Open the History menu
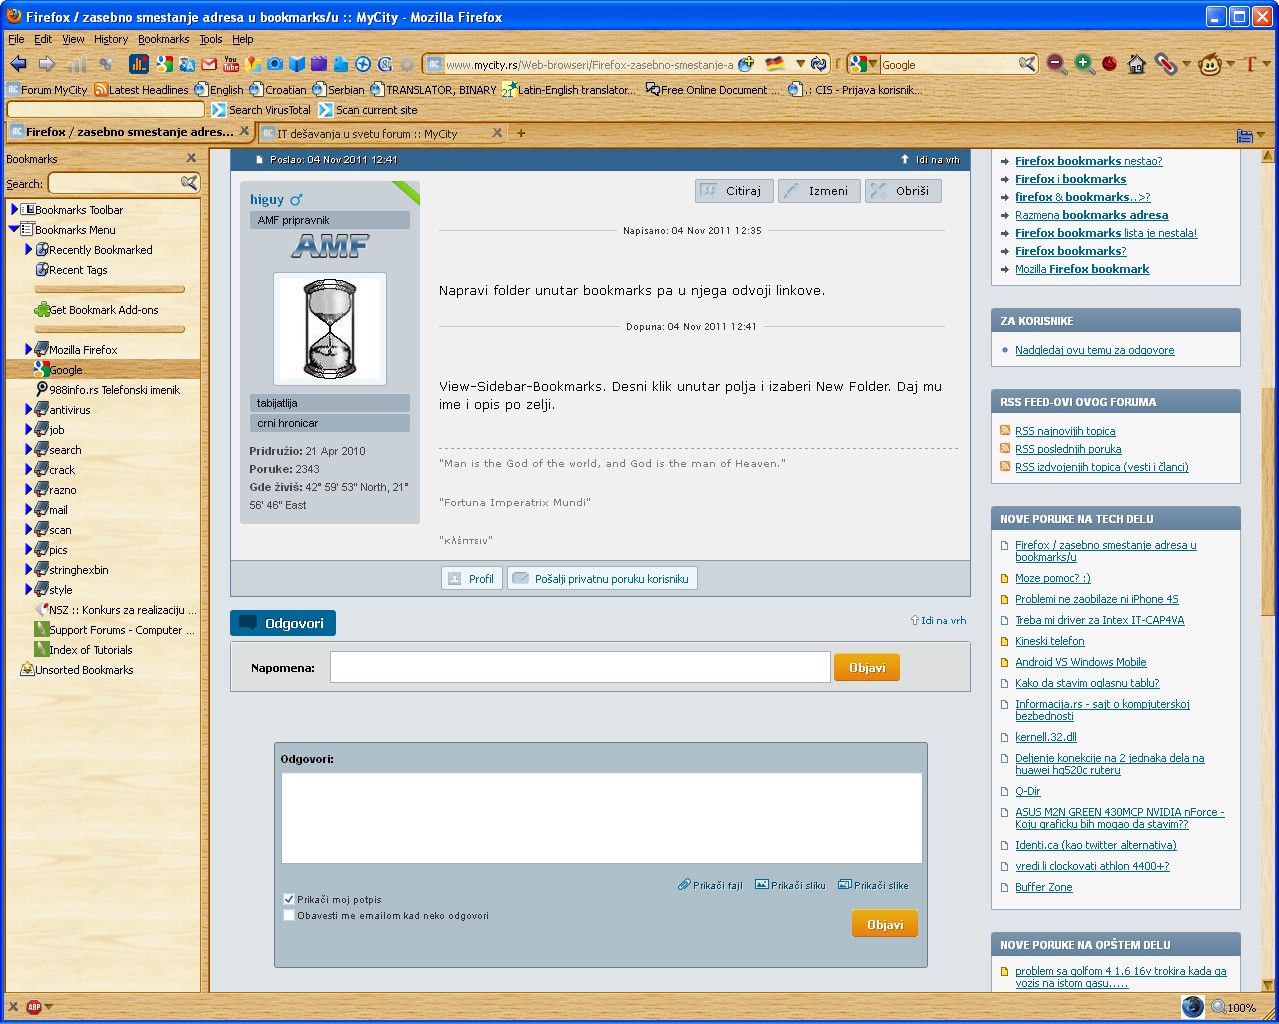 111,39
